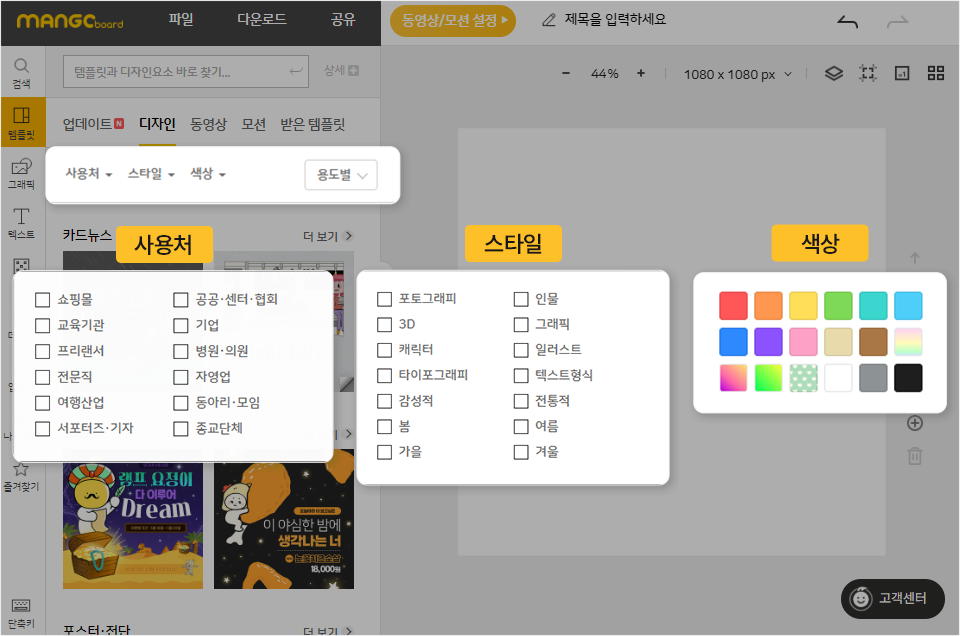This screenshot has height=636, width=960.
Task: Switch to the 받은 템플릿 tab
Action: tap(313, 124)
